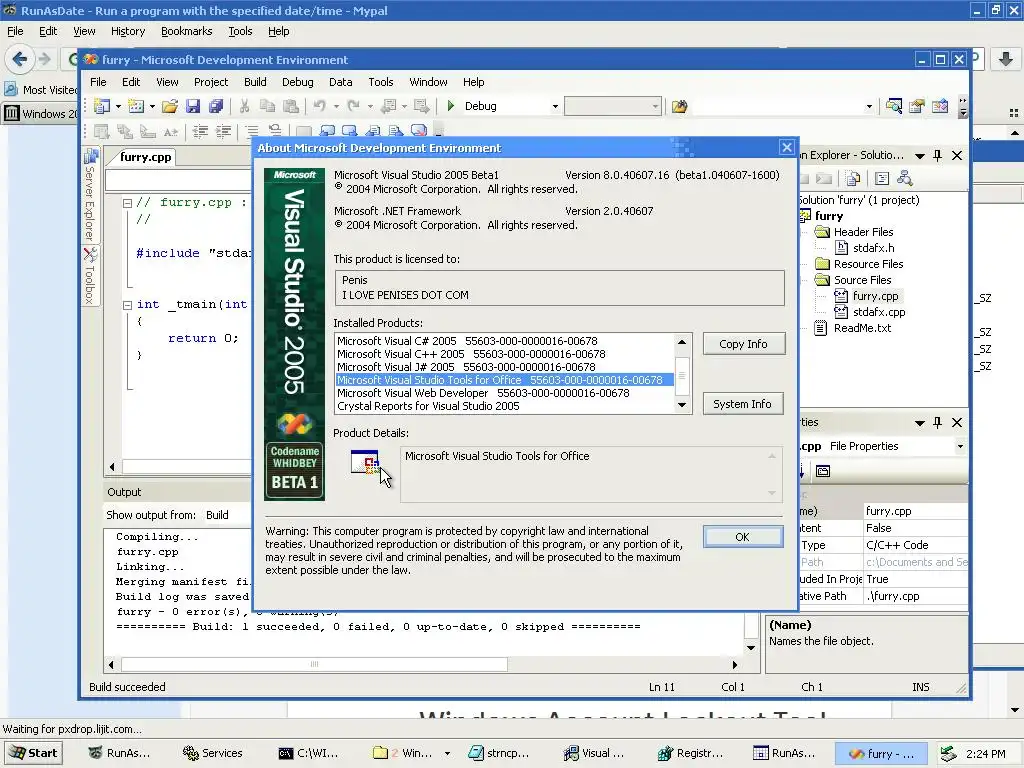Collapse the furry.cpp comment block outline
Viewport: 1024px width, 768px height.
127,203
